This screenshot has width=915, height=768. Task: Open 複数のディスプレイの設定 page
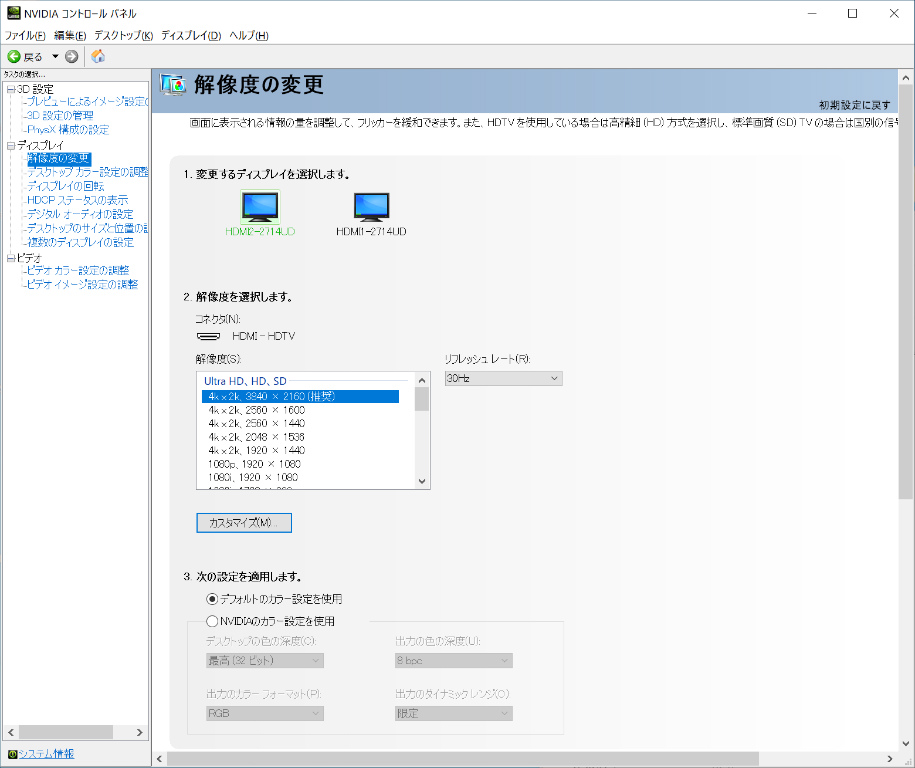(x=81, y=242)
